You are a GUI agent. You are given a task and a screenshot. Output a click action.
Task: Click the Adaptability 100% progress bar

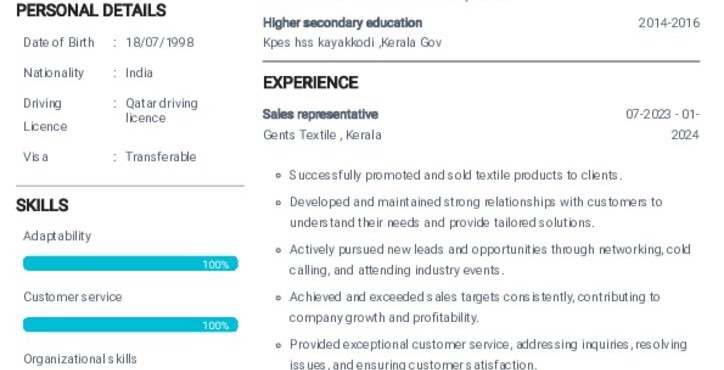pyautogui.click(x=131, y=264)
